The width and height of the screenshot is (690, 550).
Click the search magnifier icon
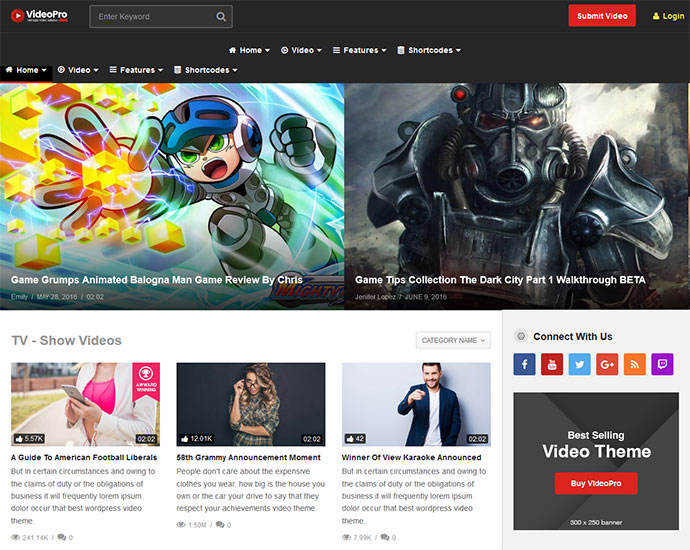click(x=221, y=17)
